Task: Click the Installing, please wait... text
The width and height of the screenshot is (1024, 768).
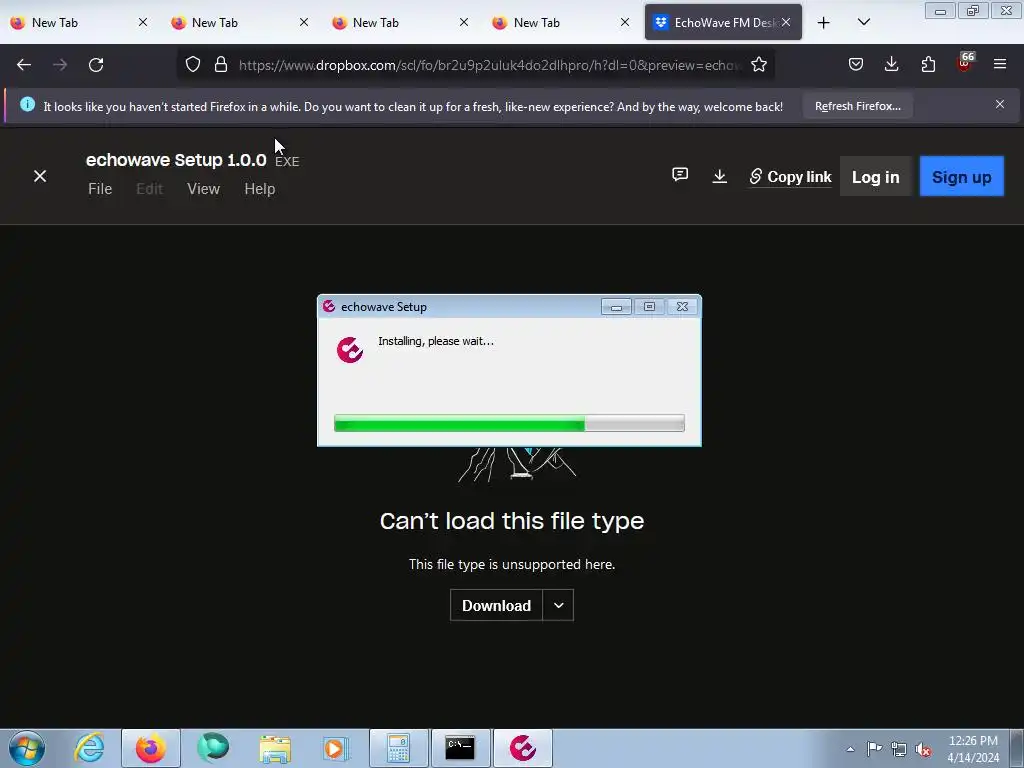Action: (436, 341)
